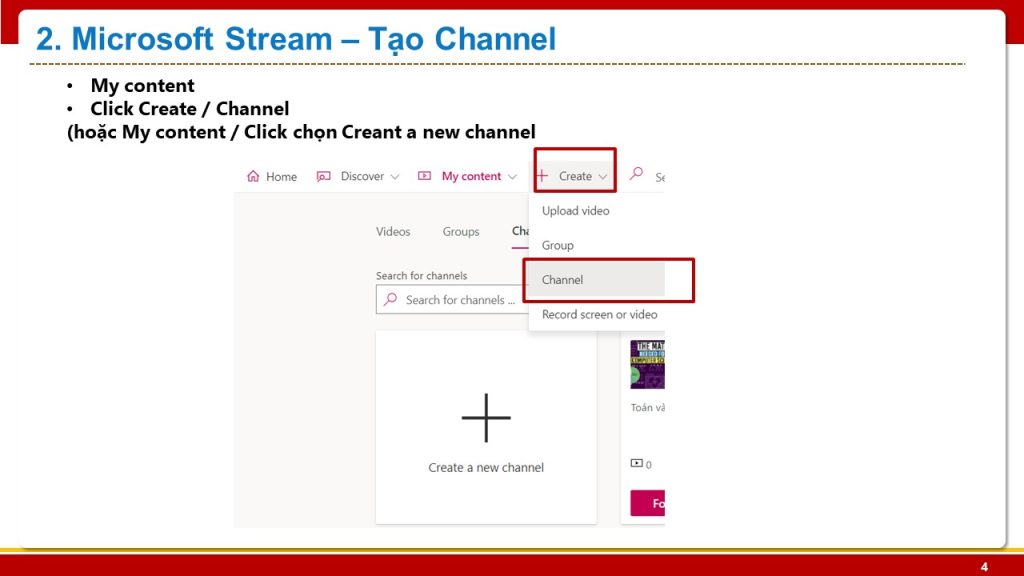1024x576 pixels.
Task: Click the Discover icon in the navigation bar
Action: [323, 176]
